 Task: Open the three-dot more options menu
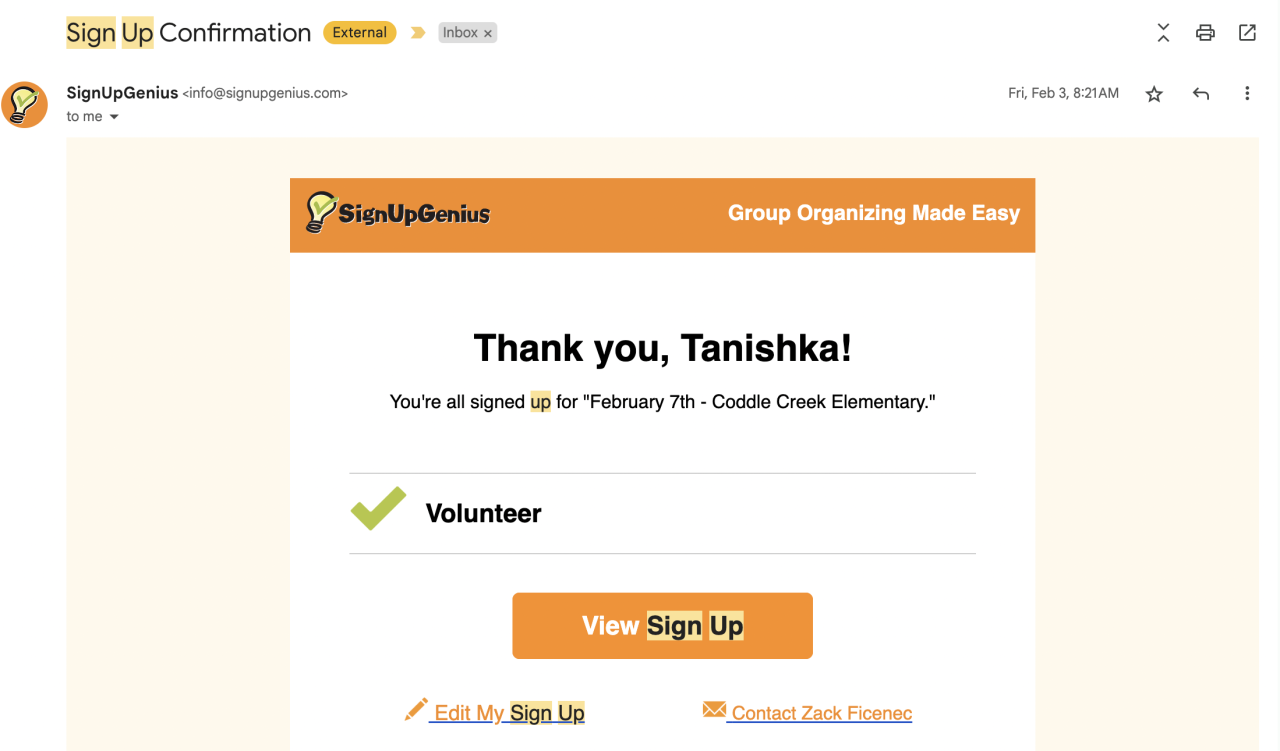point(1247,94)
